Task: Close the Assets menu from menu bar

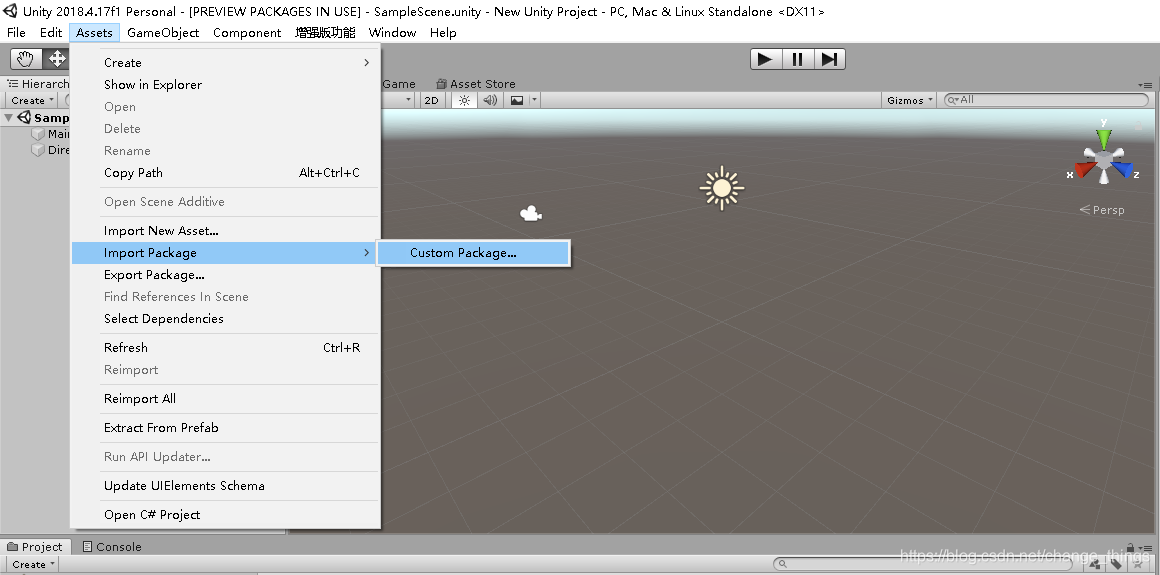Action: coord(95,33)
